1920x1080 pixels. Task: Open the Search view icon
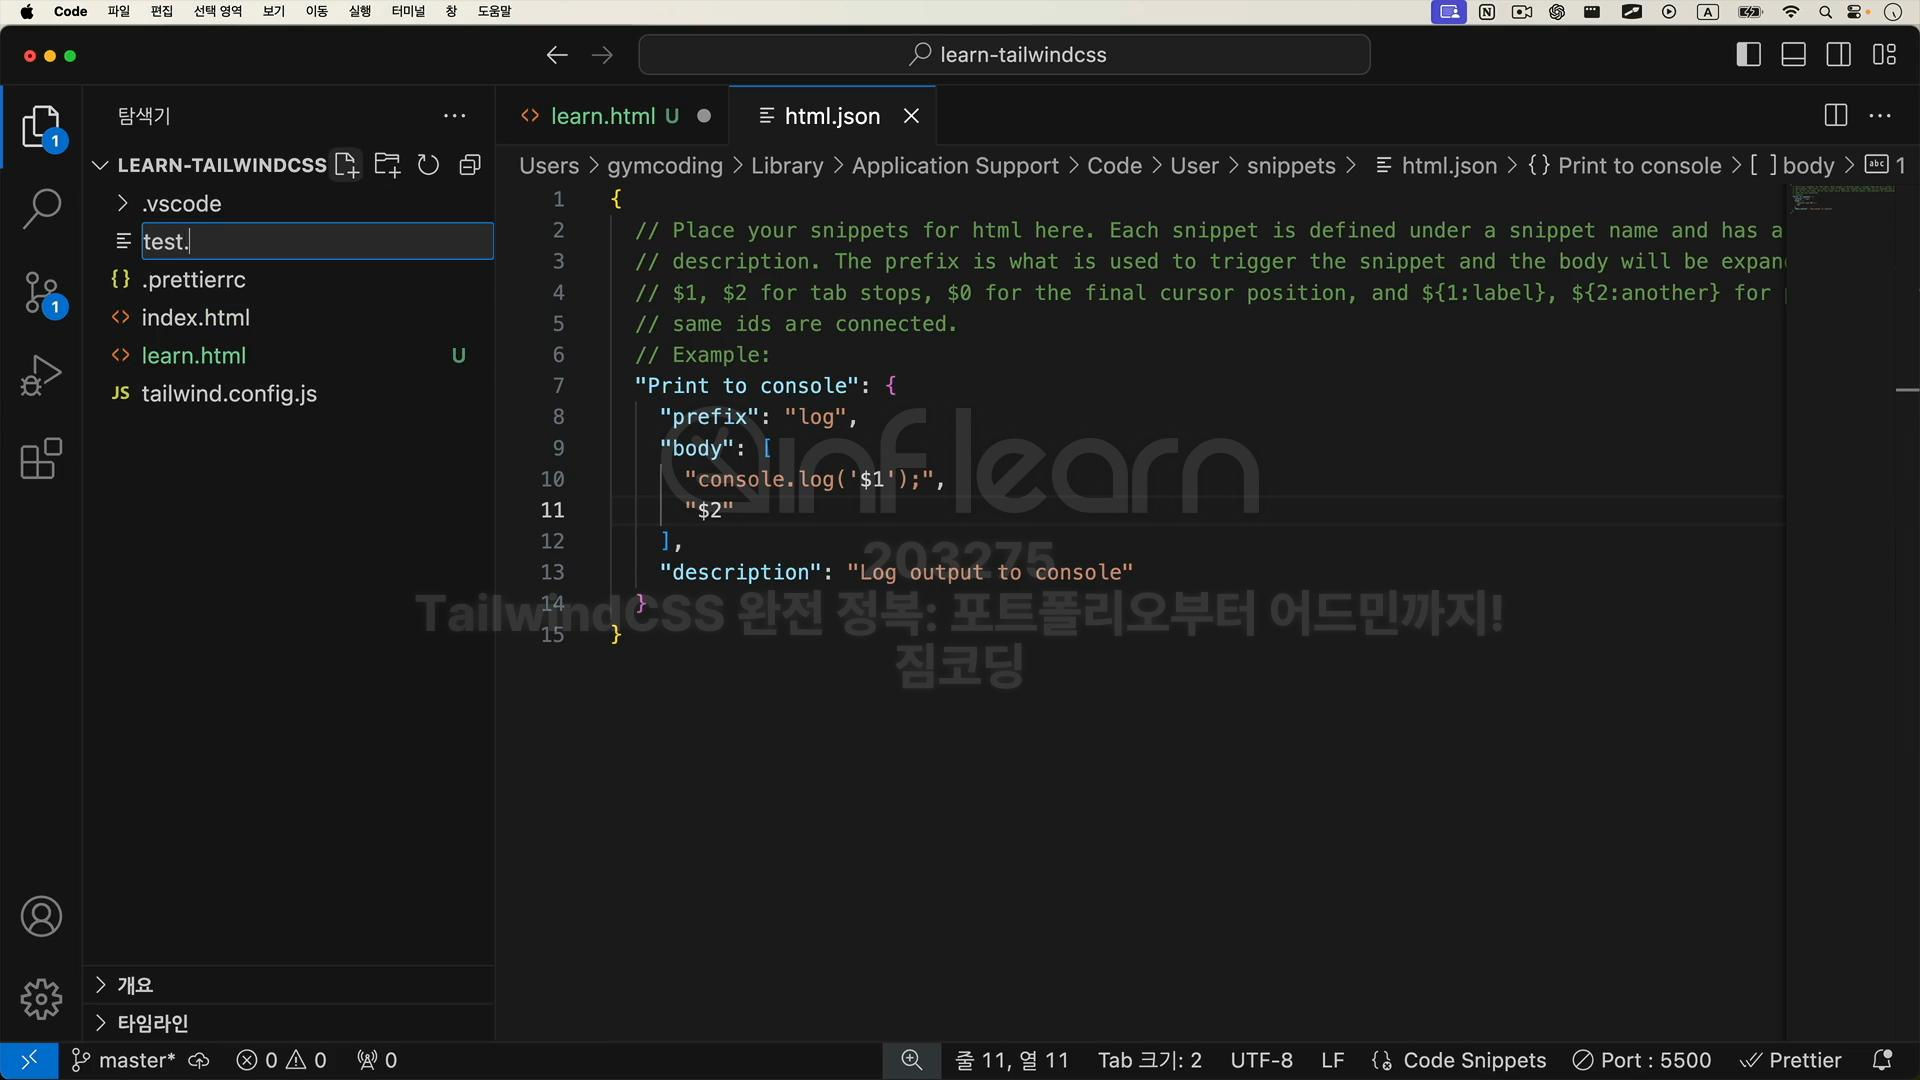tap(42, 209)
